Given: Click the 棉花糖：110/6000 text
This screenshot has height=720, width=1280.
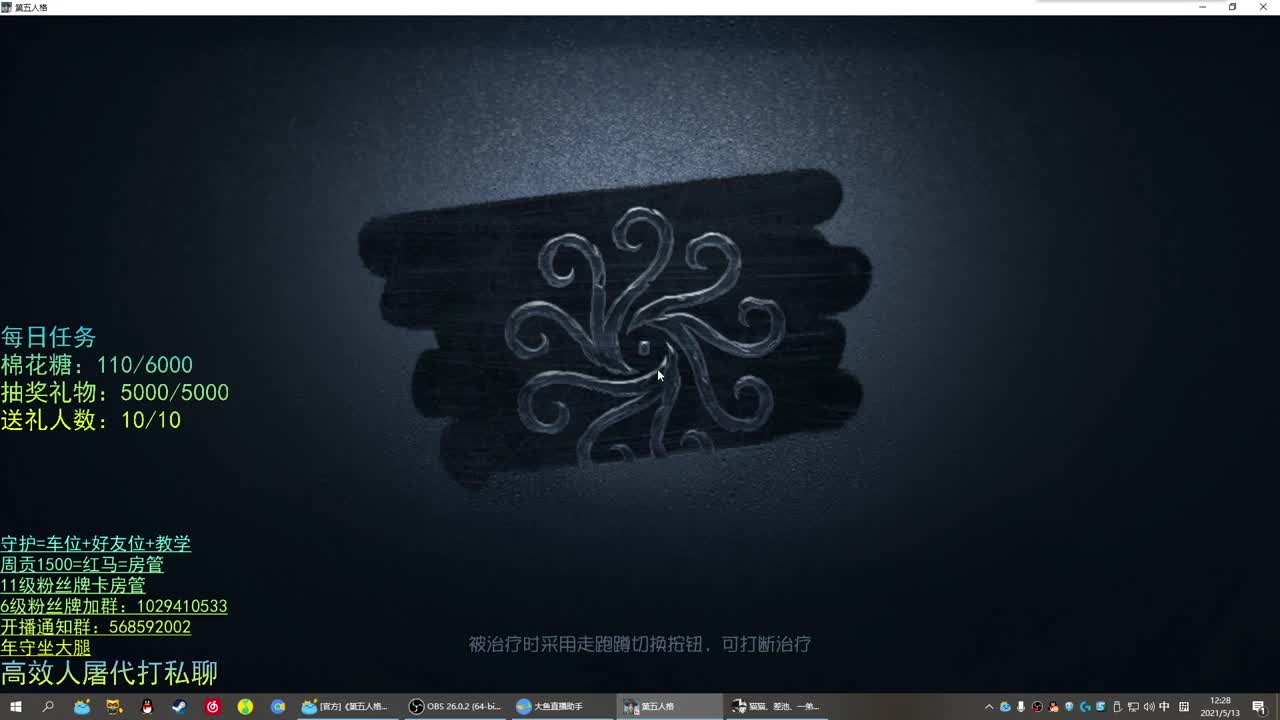Looking at the screenshot, I should click(97, 365).
